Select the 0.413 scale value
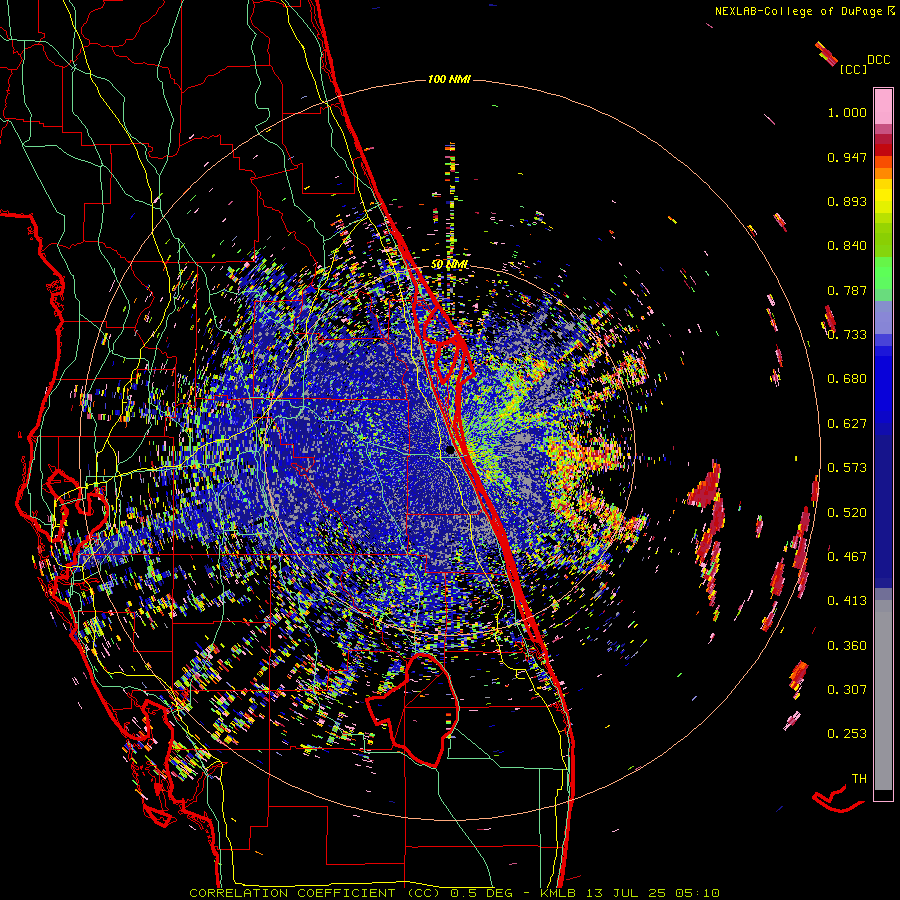 [847, 601]
